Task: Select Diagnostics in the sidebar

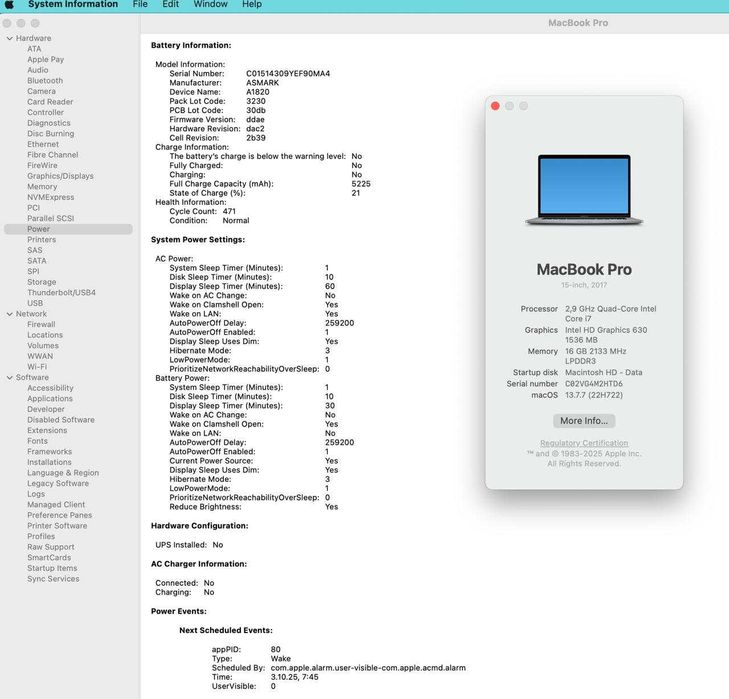Action: coord(49,123)
